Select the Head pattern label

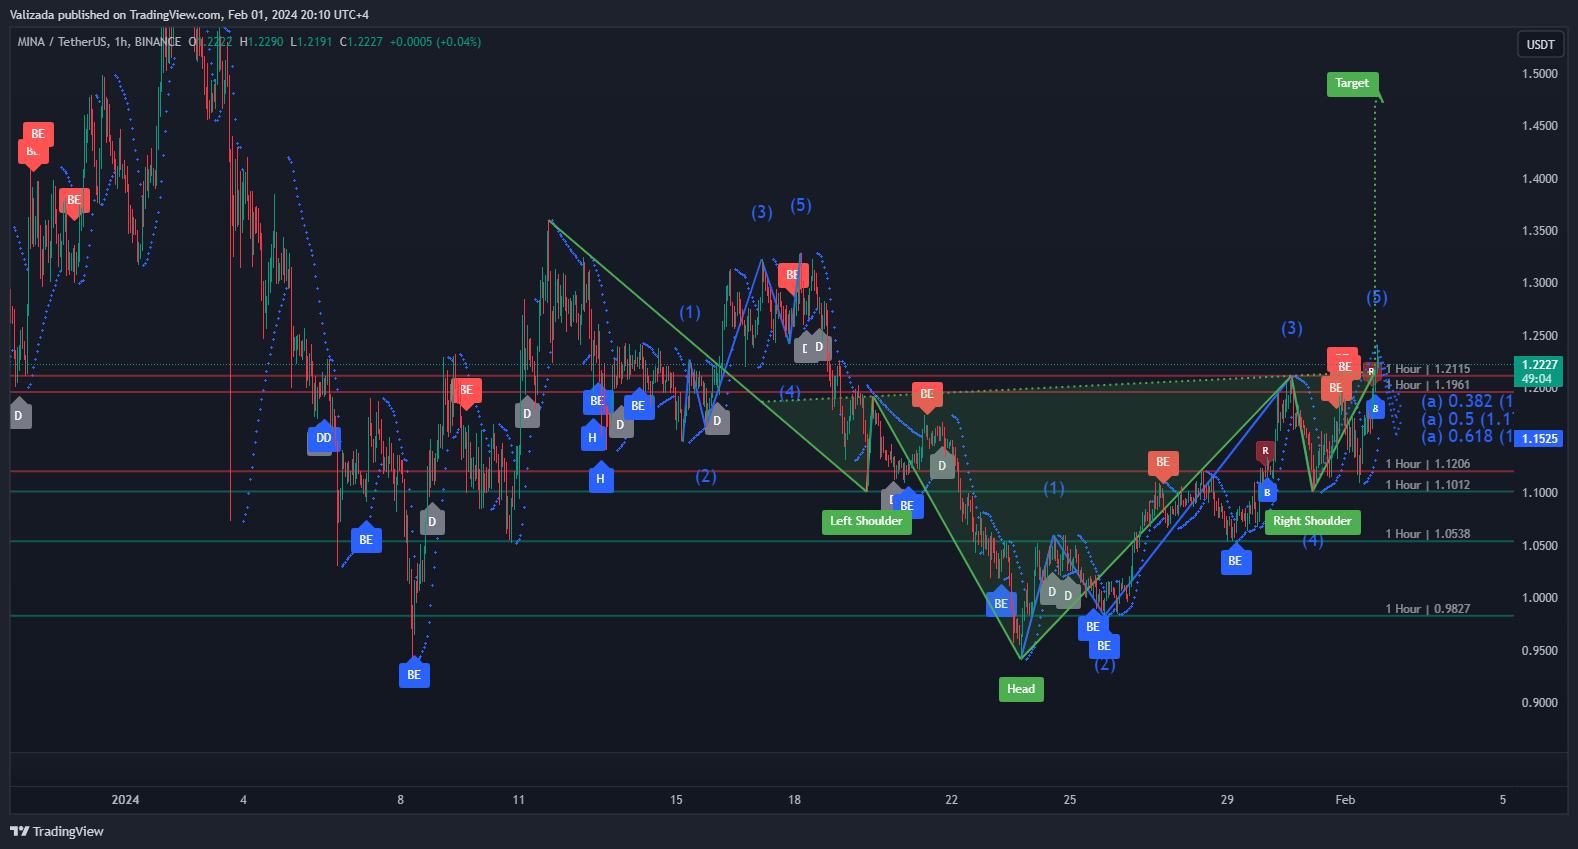1021,689
